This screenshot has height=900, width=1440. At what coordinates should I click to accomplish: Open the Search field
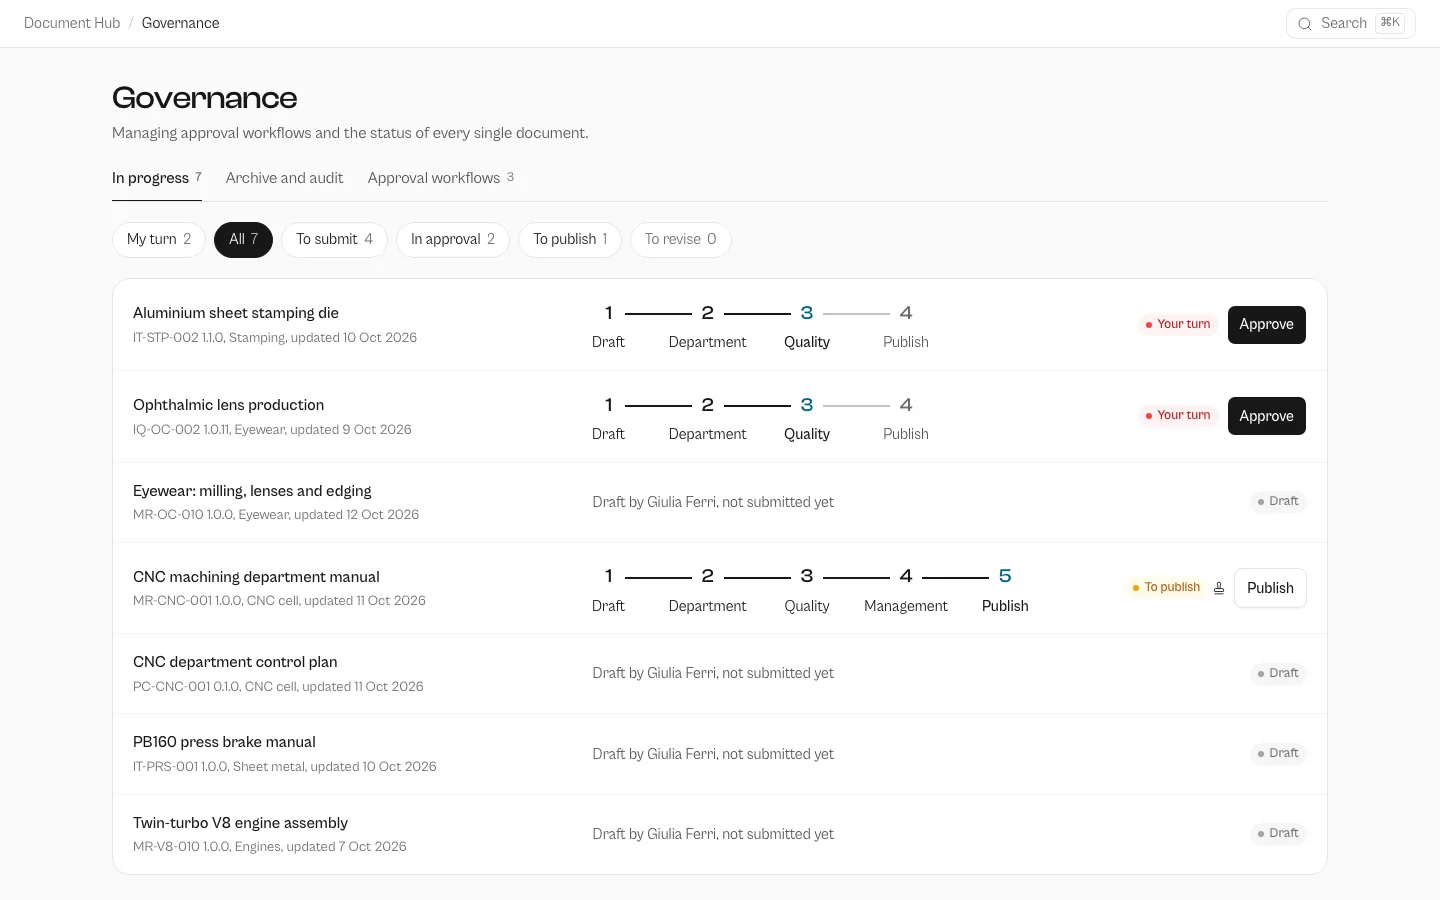point(1350,23)
